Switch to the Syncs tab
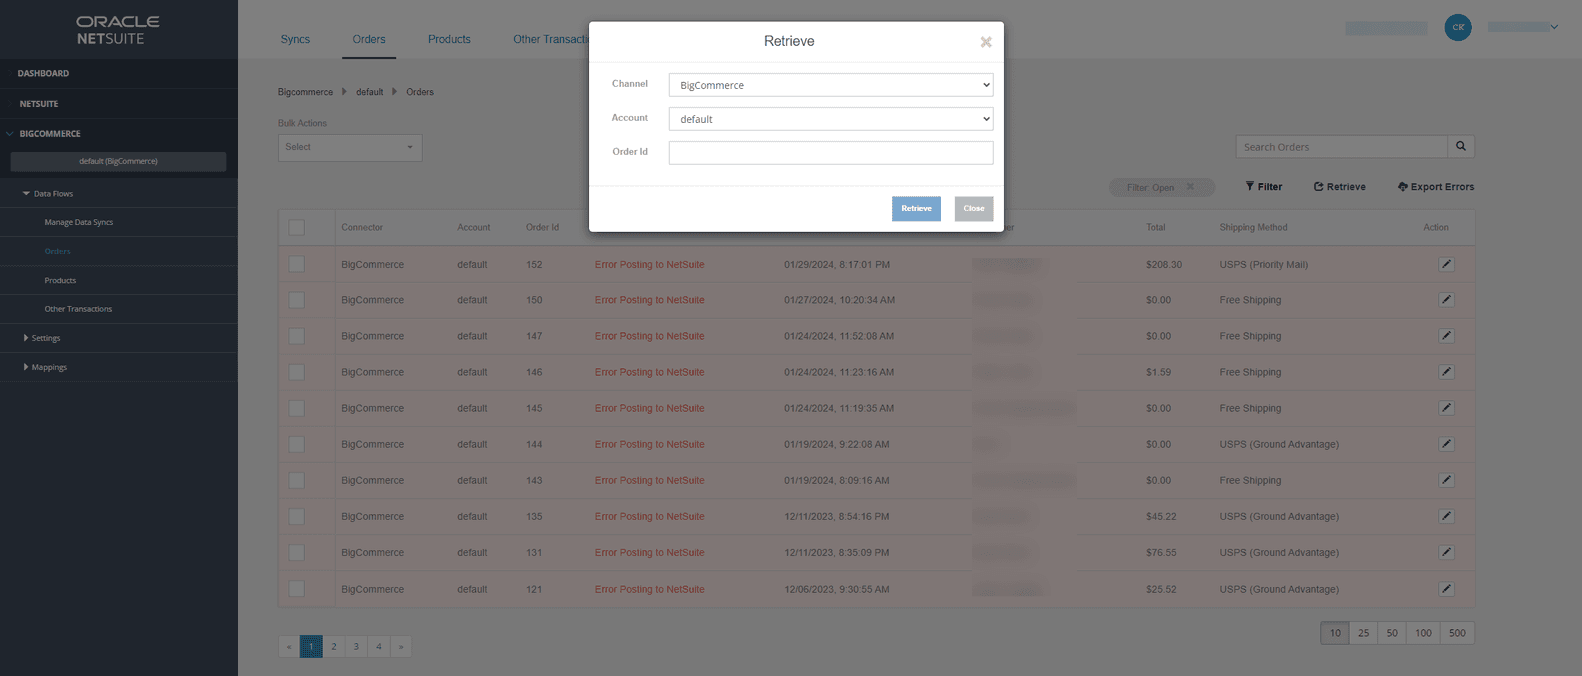 (295, 39)
